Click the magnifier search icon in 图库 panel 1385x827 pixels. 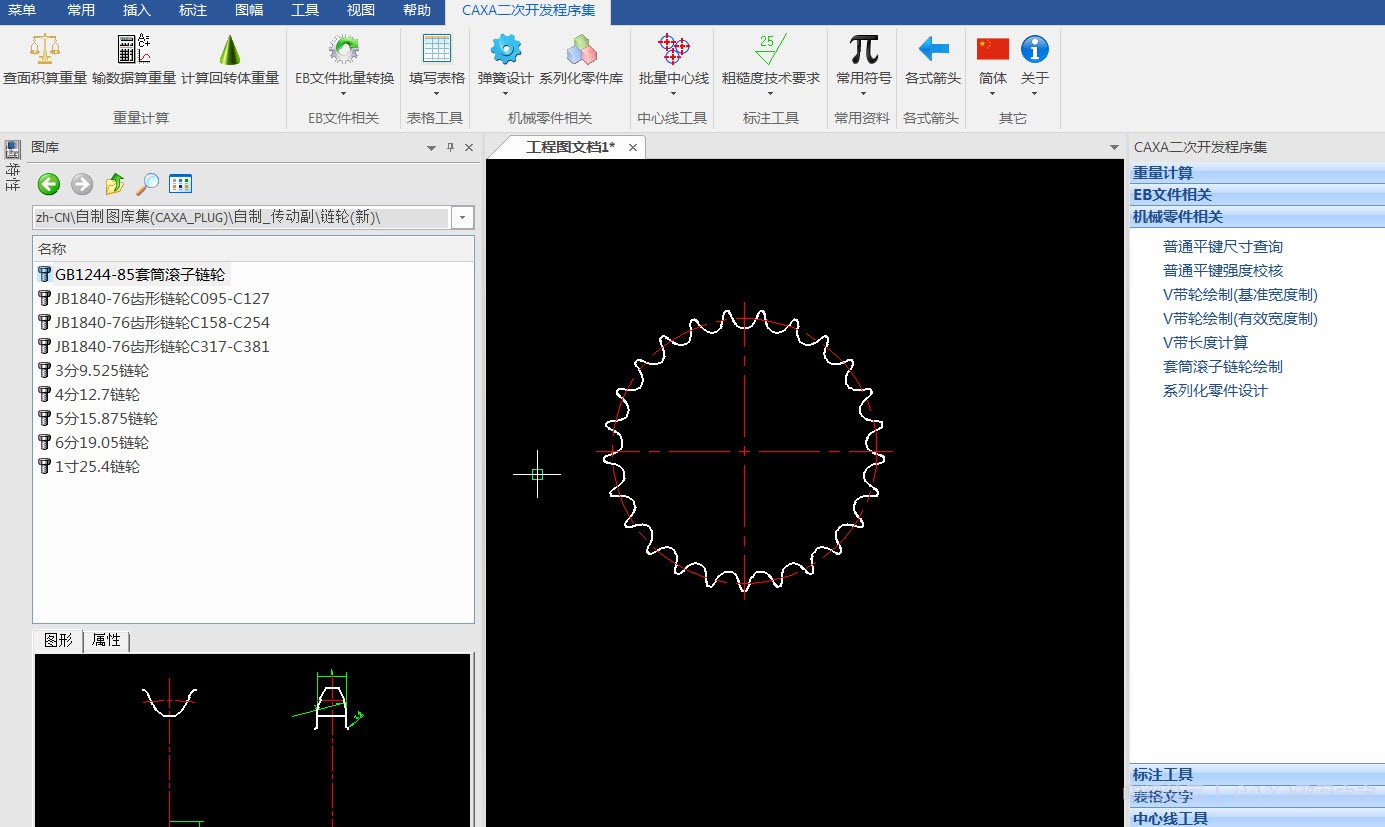(x=147, y=184)
